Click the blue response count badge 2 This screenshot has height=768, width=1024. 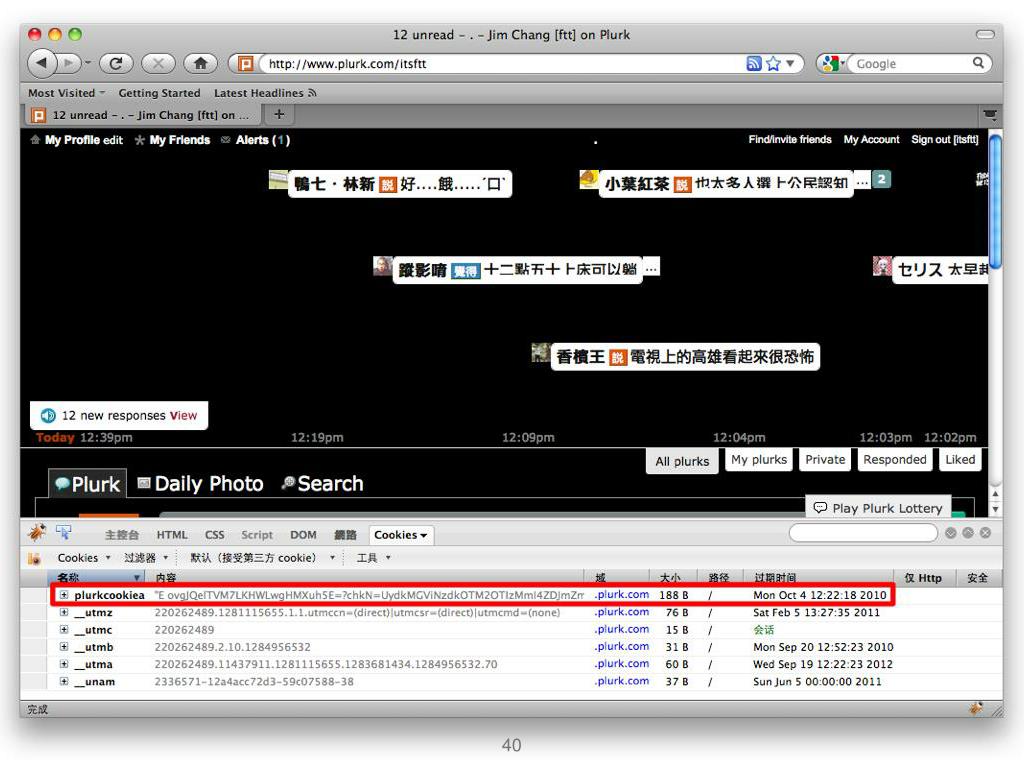[x=881, y=179]
